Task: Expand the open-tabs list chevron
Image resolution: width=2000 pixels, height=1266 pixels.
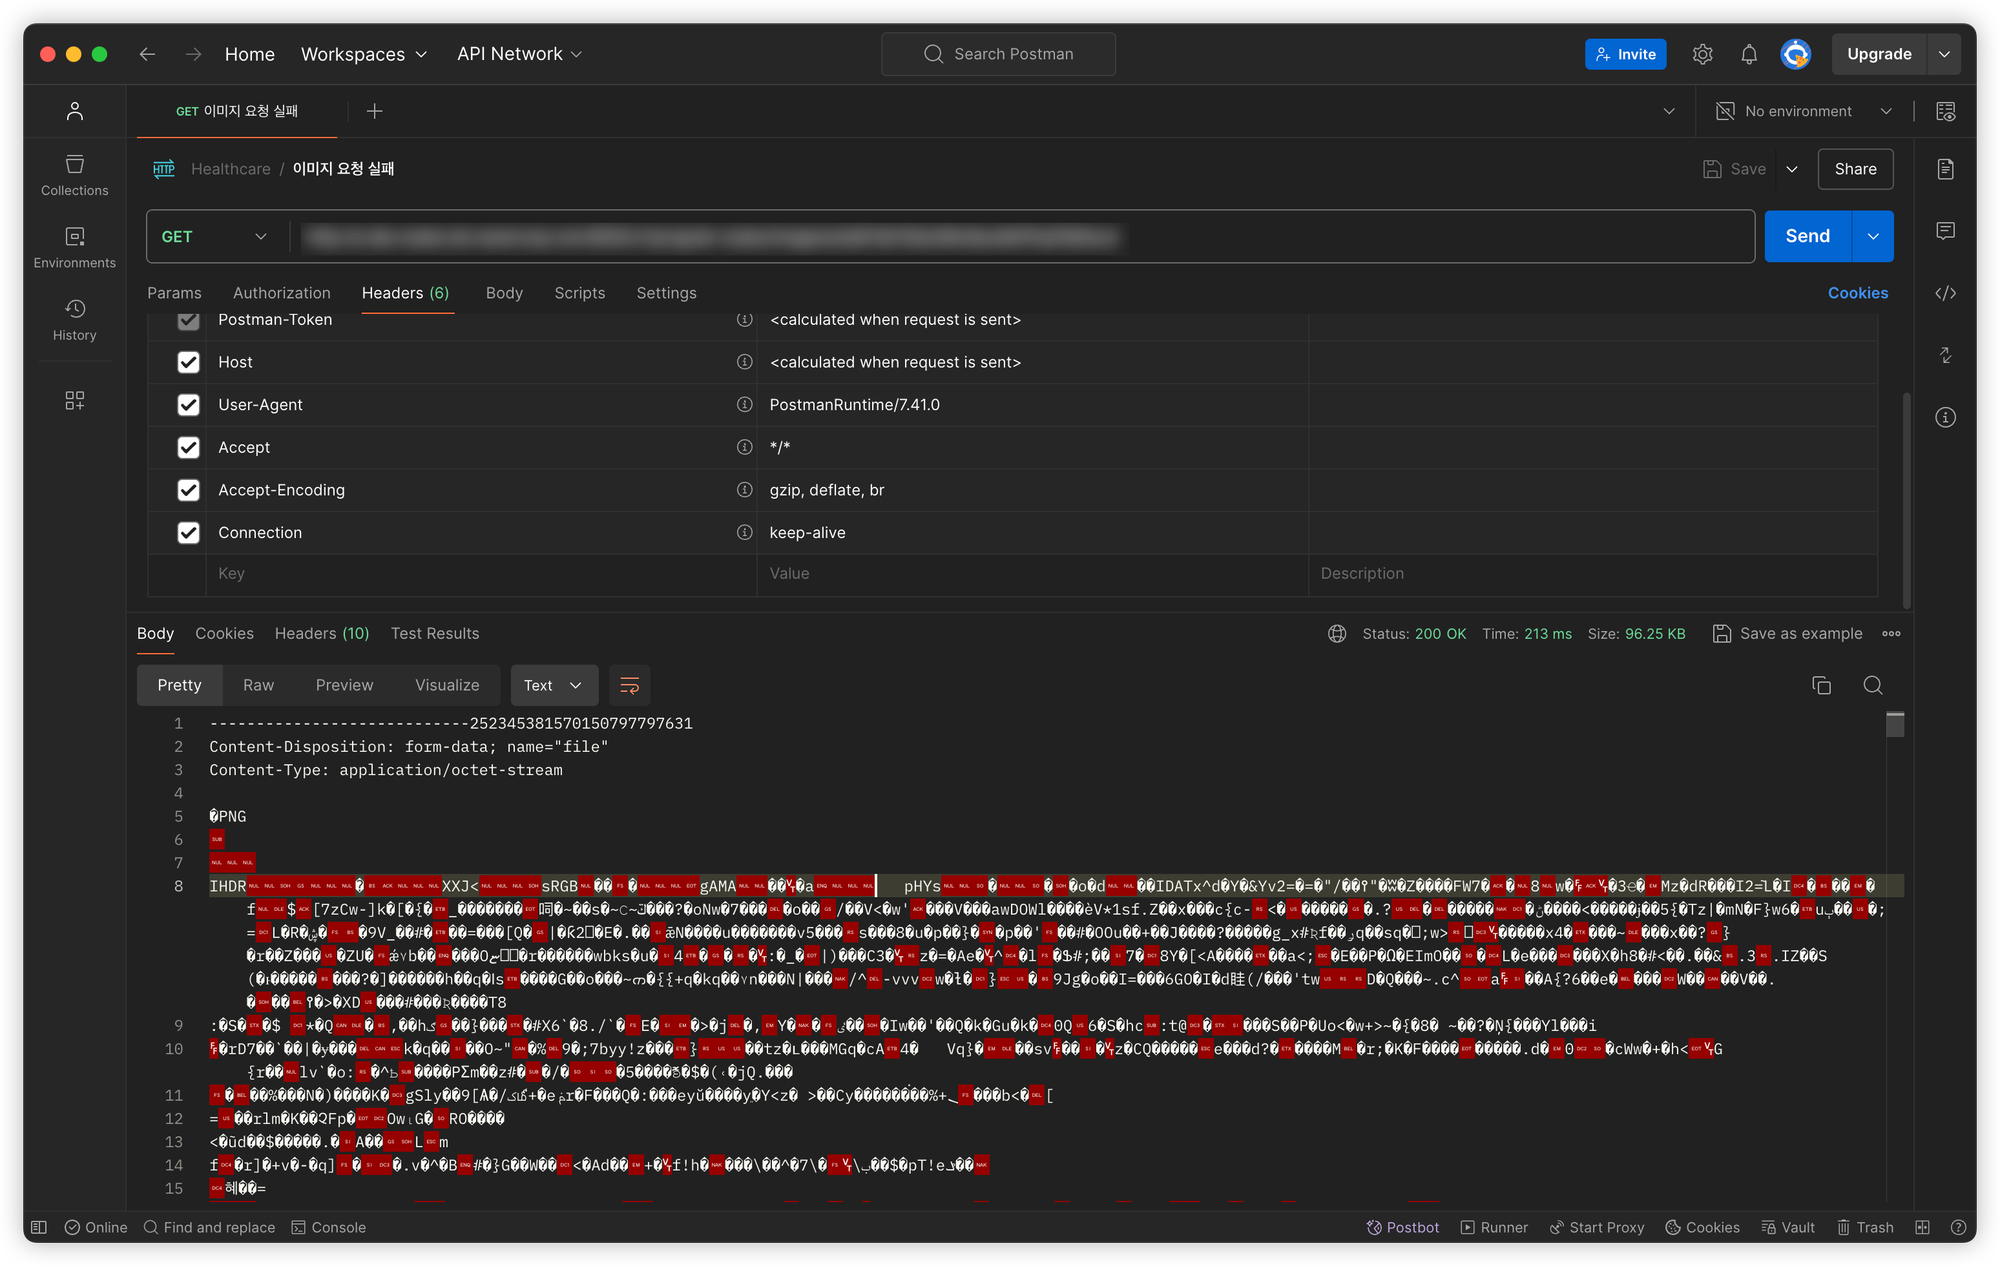Action: point(1668,111)
